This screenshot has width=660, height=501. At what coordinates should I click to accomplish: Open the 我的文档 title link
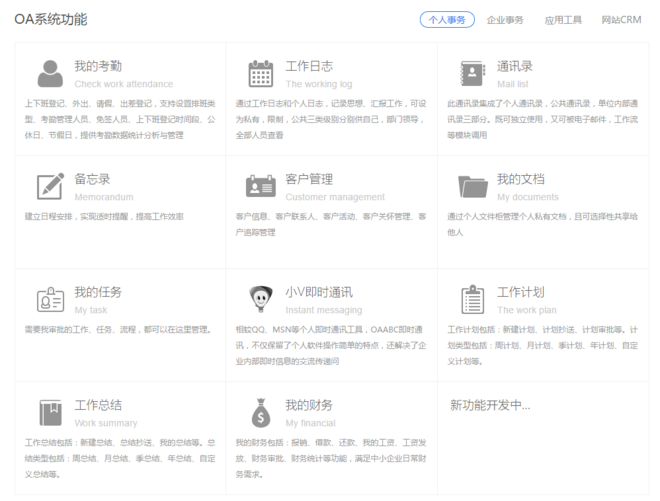(x=521, y=179)
